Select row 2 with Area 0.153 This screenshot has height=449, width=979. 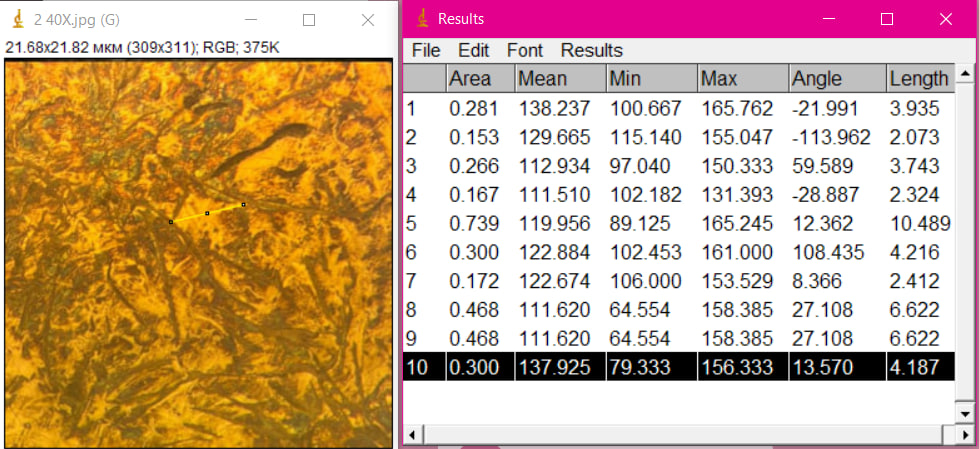(679, 137)
